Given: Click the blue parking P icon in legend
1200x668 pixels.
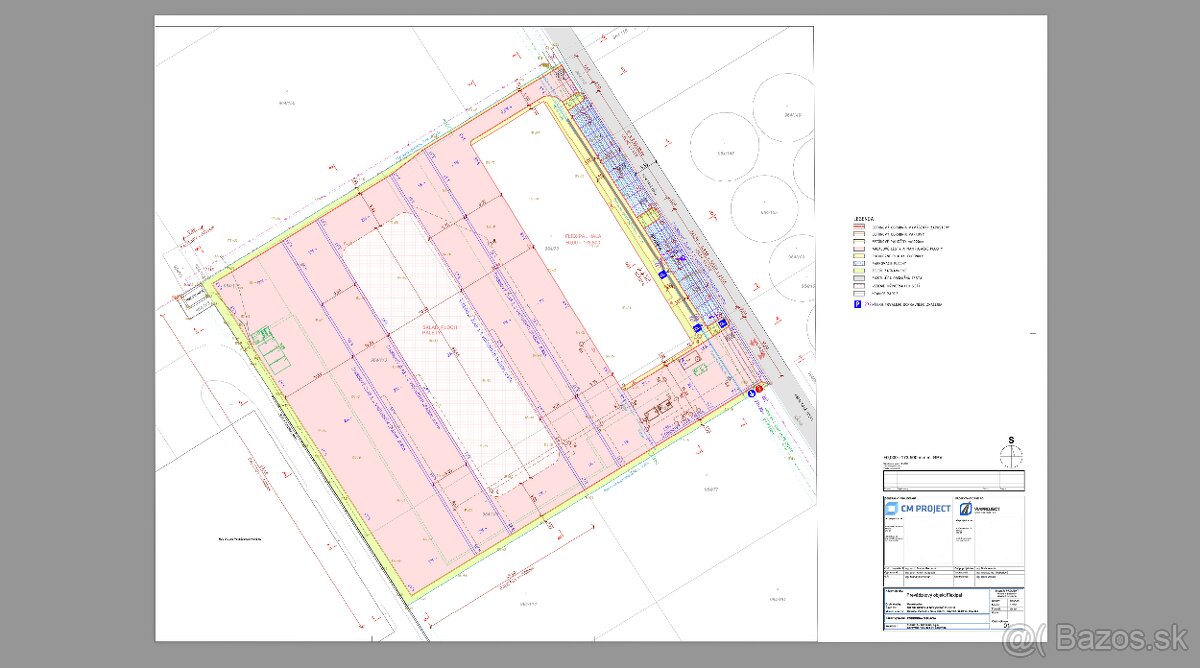Looking at the screenshot, I should [857, 303].
